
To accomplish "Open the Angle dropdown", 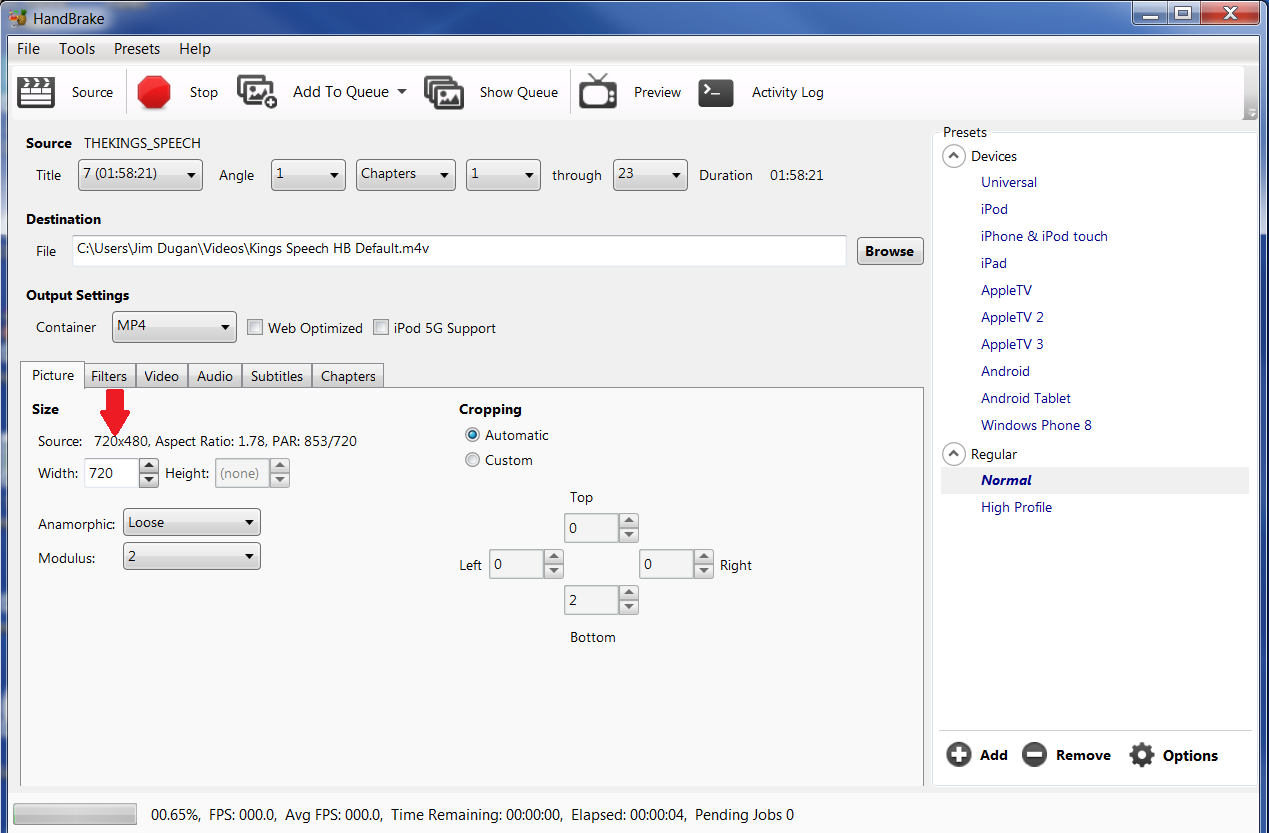I will [x=308, y=174].
